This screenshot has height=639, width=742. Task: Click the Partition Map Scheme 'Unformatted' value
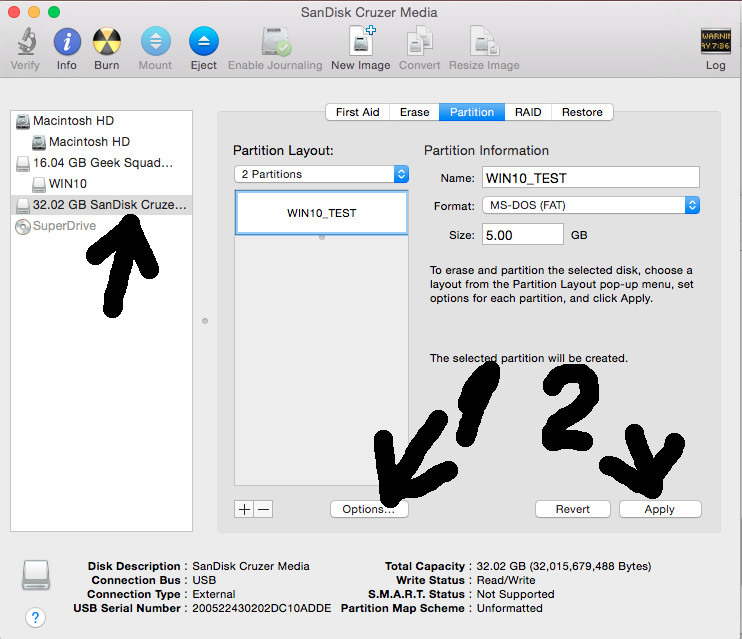tap(510, 608)
